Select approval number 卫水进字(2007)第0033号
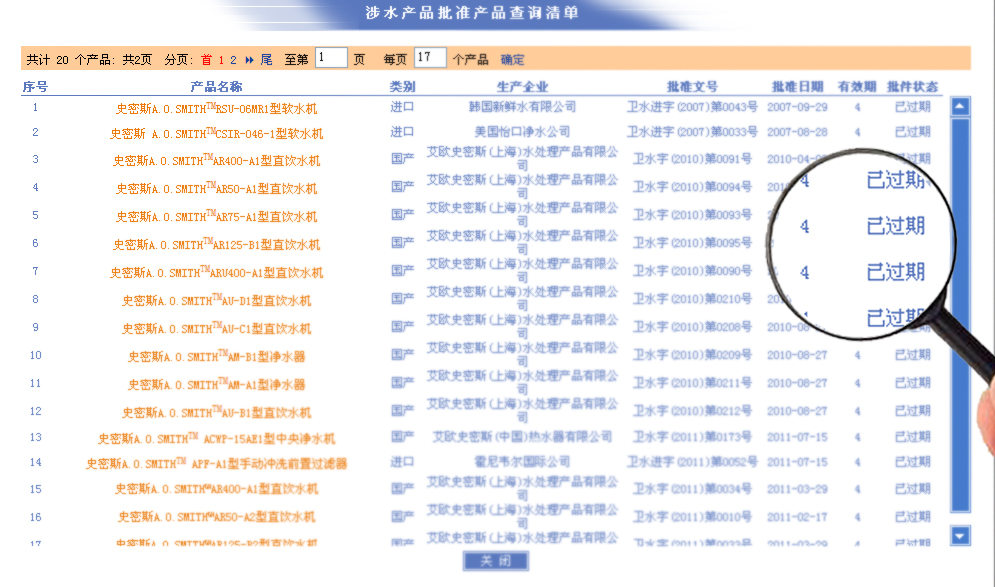Screen dimensions: 995x587 pos(692,132)
